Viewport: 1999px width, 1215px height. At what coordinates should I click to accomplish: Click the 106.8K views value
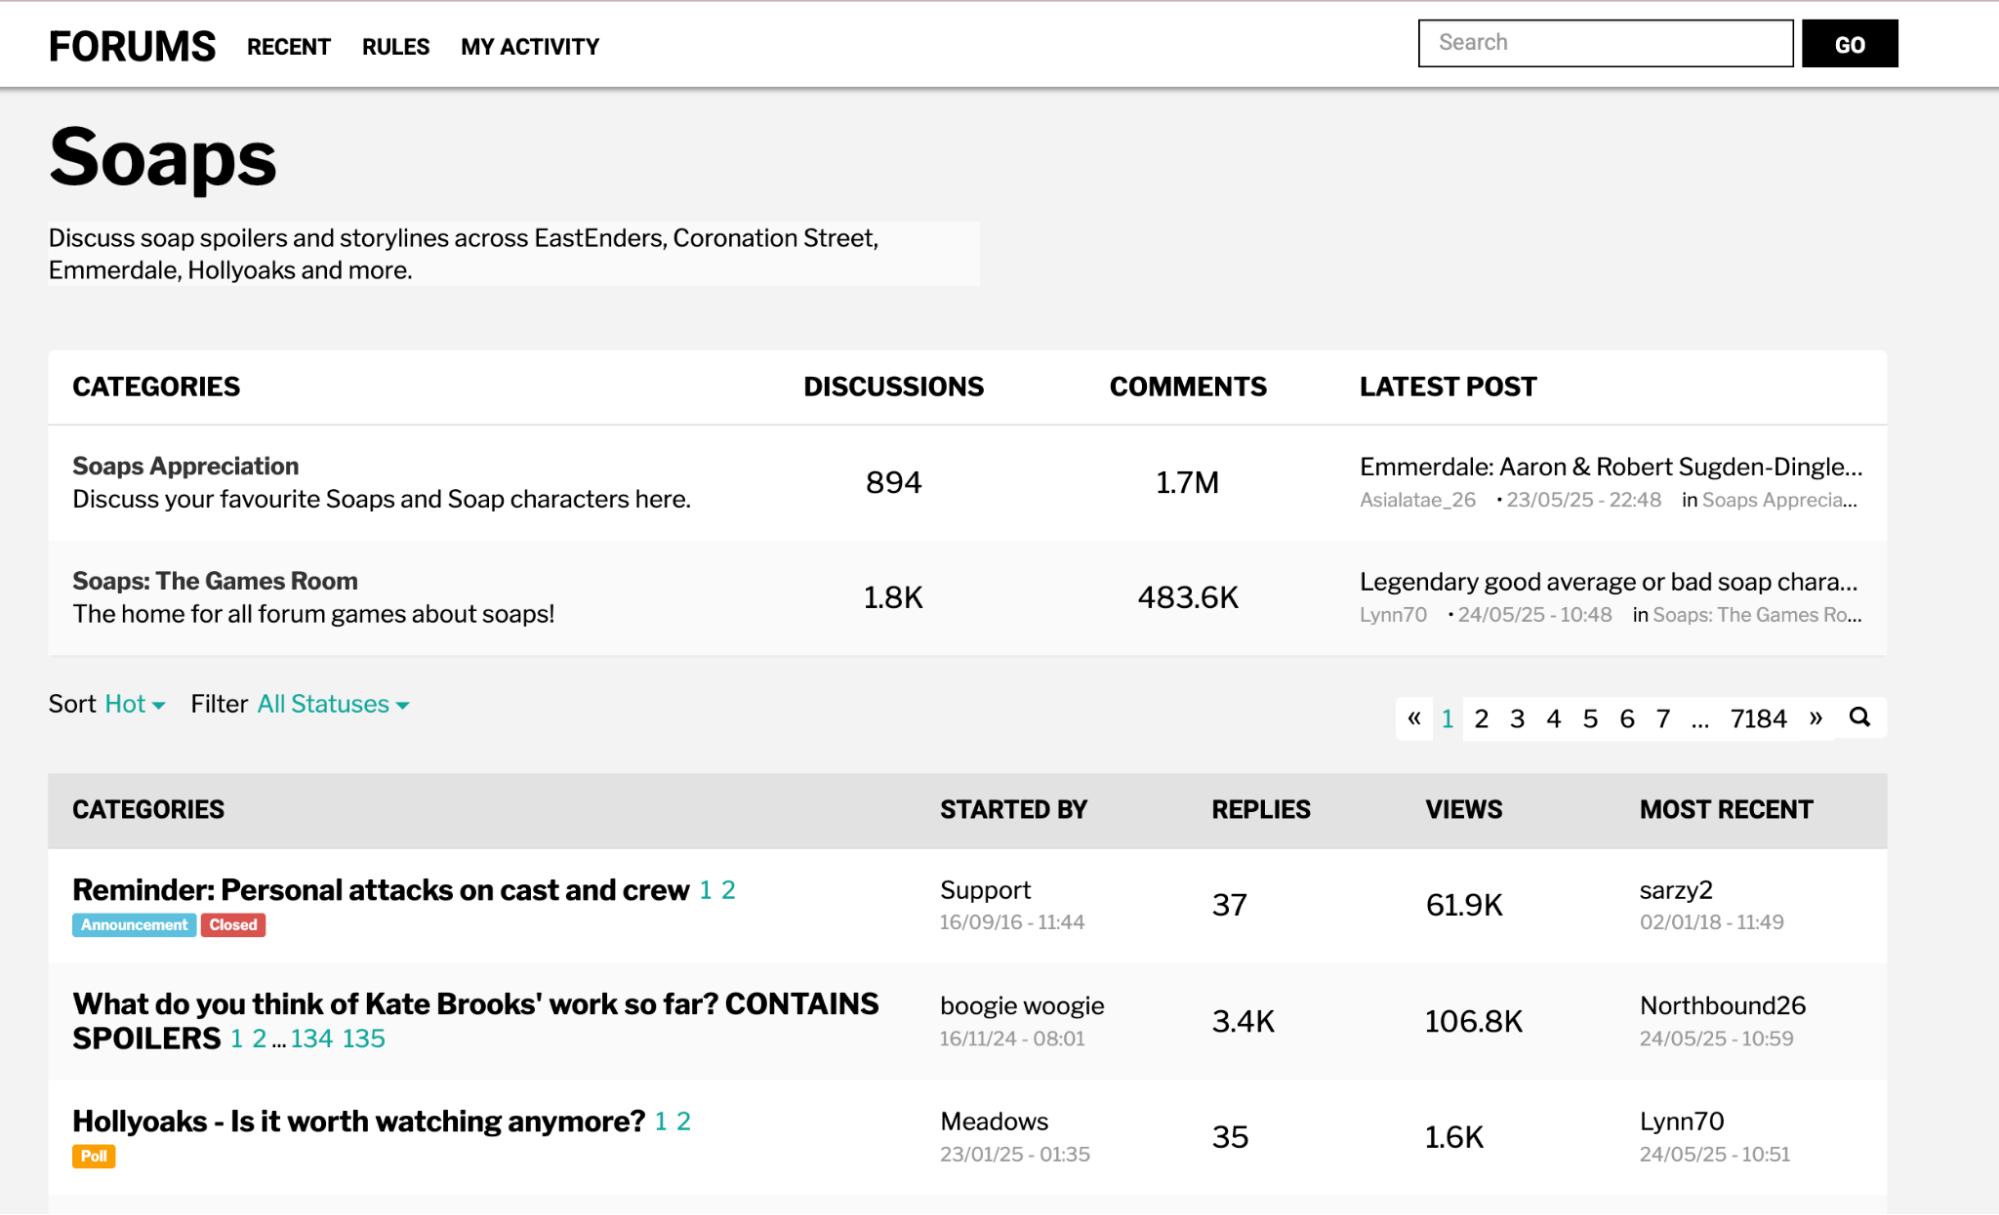point(1473,1021)
